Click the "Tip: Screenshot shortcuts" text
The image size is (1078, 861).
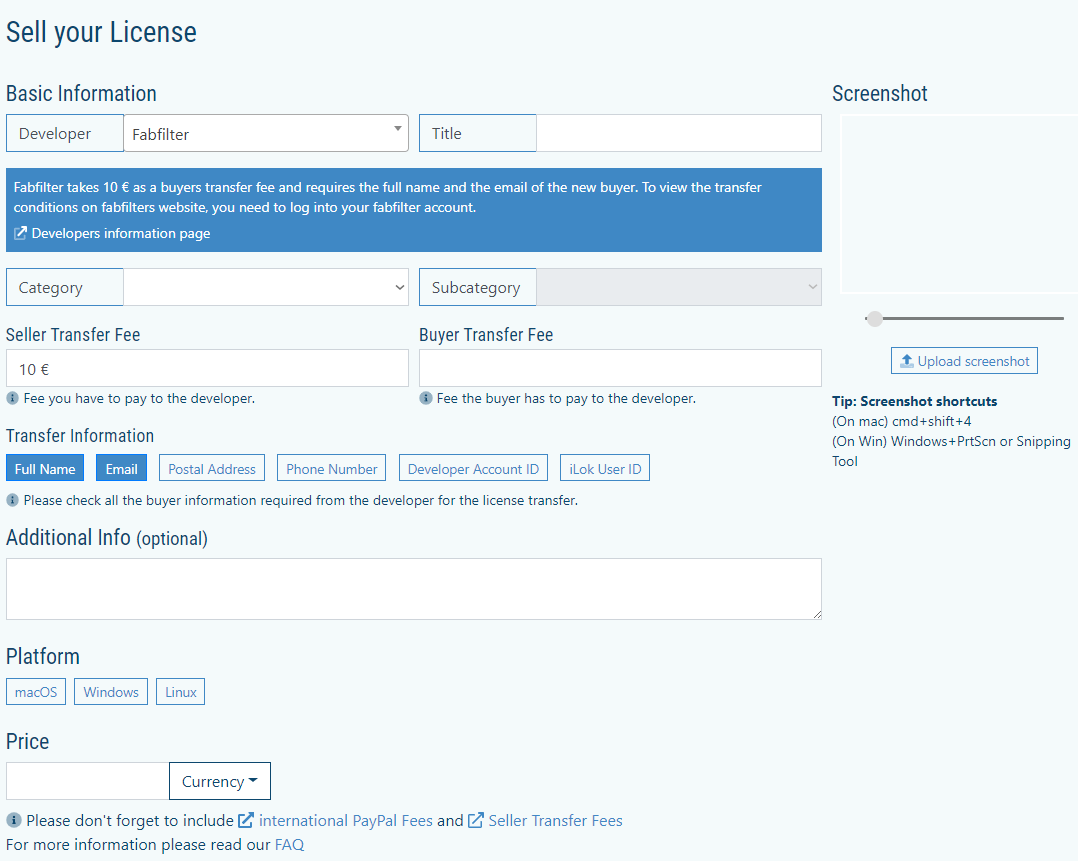pos(914,401)
